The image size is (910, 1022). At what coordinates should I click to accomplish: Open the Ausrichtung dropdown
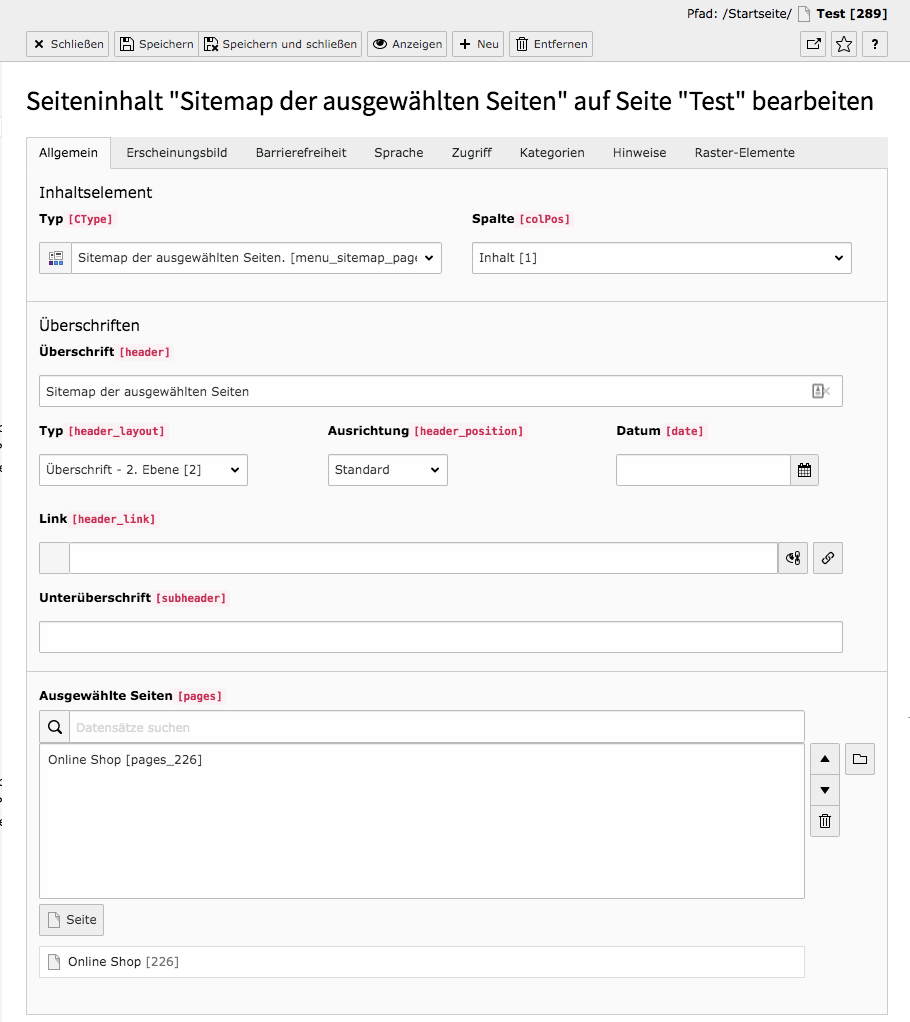388,470
